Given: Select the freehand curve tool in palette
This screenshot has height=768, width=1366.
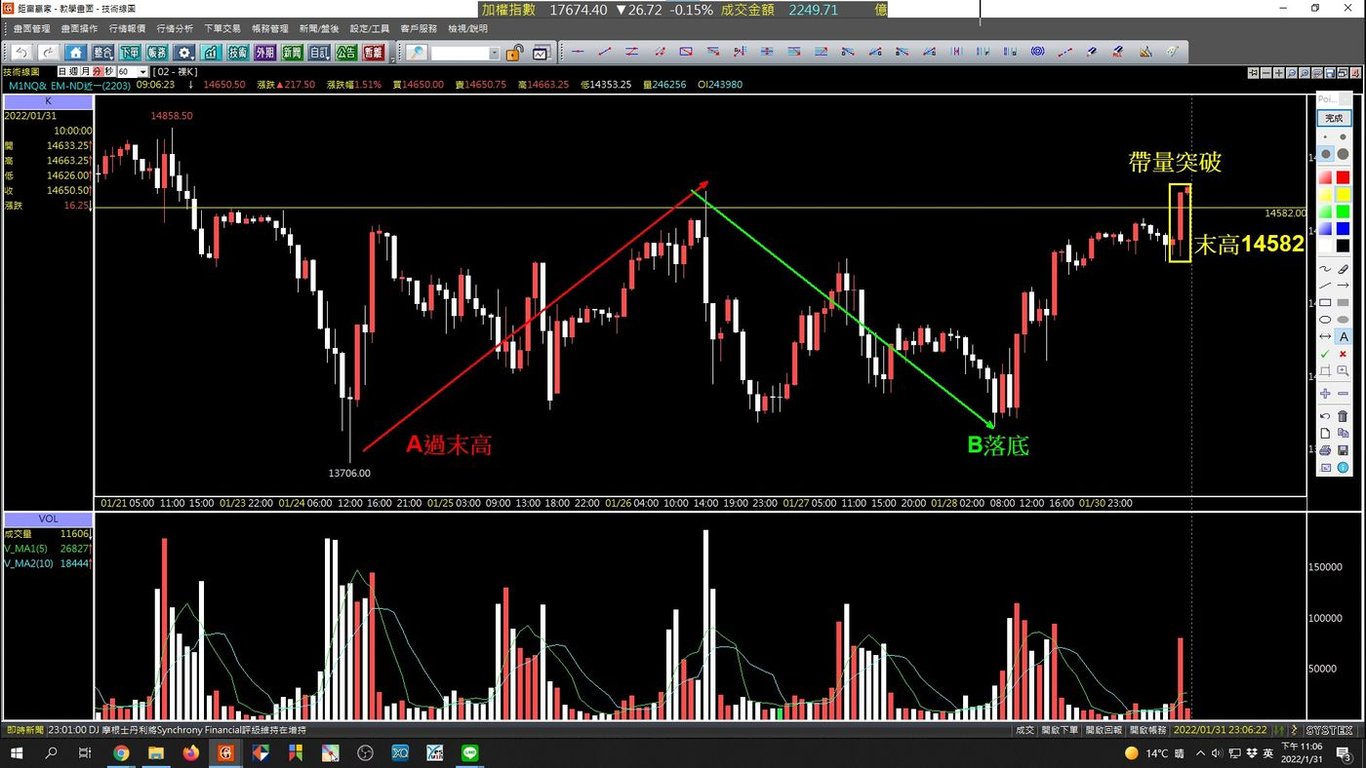Looking at the screenshot, I should pyautogui.click(x=1325, y=269).
